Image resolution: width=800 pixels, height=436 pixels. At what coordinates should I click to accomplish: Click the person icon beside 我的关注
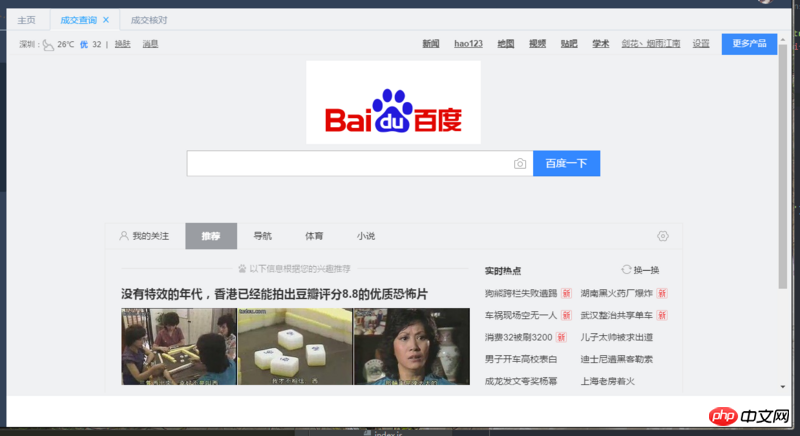(x=123, y=236)
